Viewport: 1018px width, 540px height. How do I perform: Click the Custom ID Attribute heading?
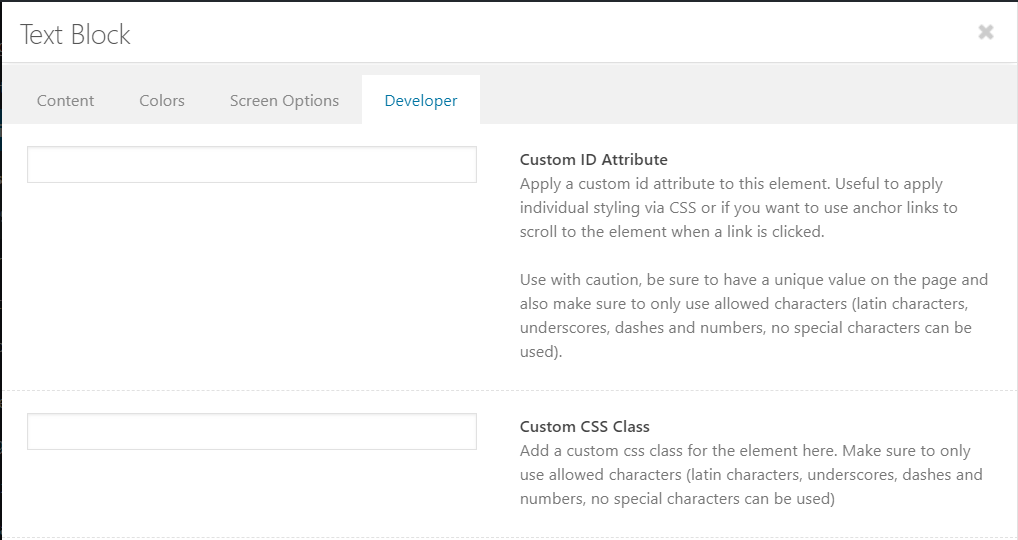coord(594,159)
